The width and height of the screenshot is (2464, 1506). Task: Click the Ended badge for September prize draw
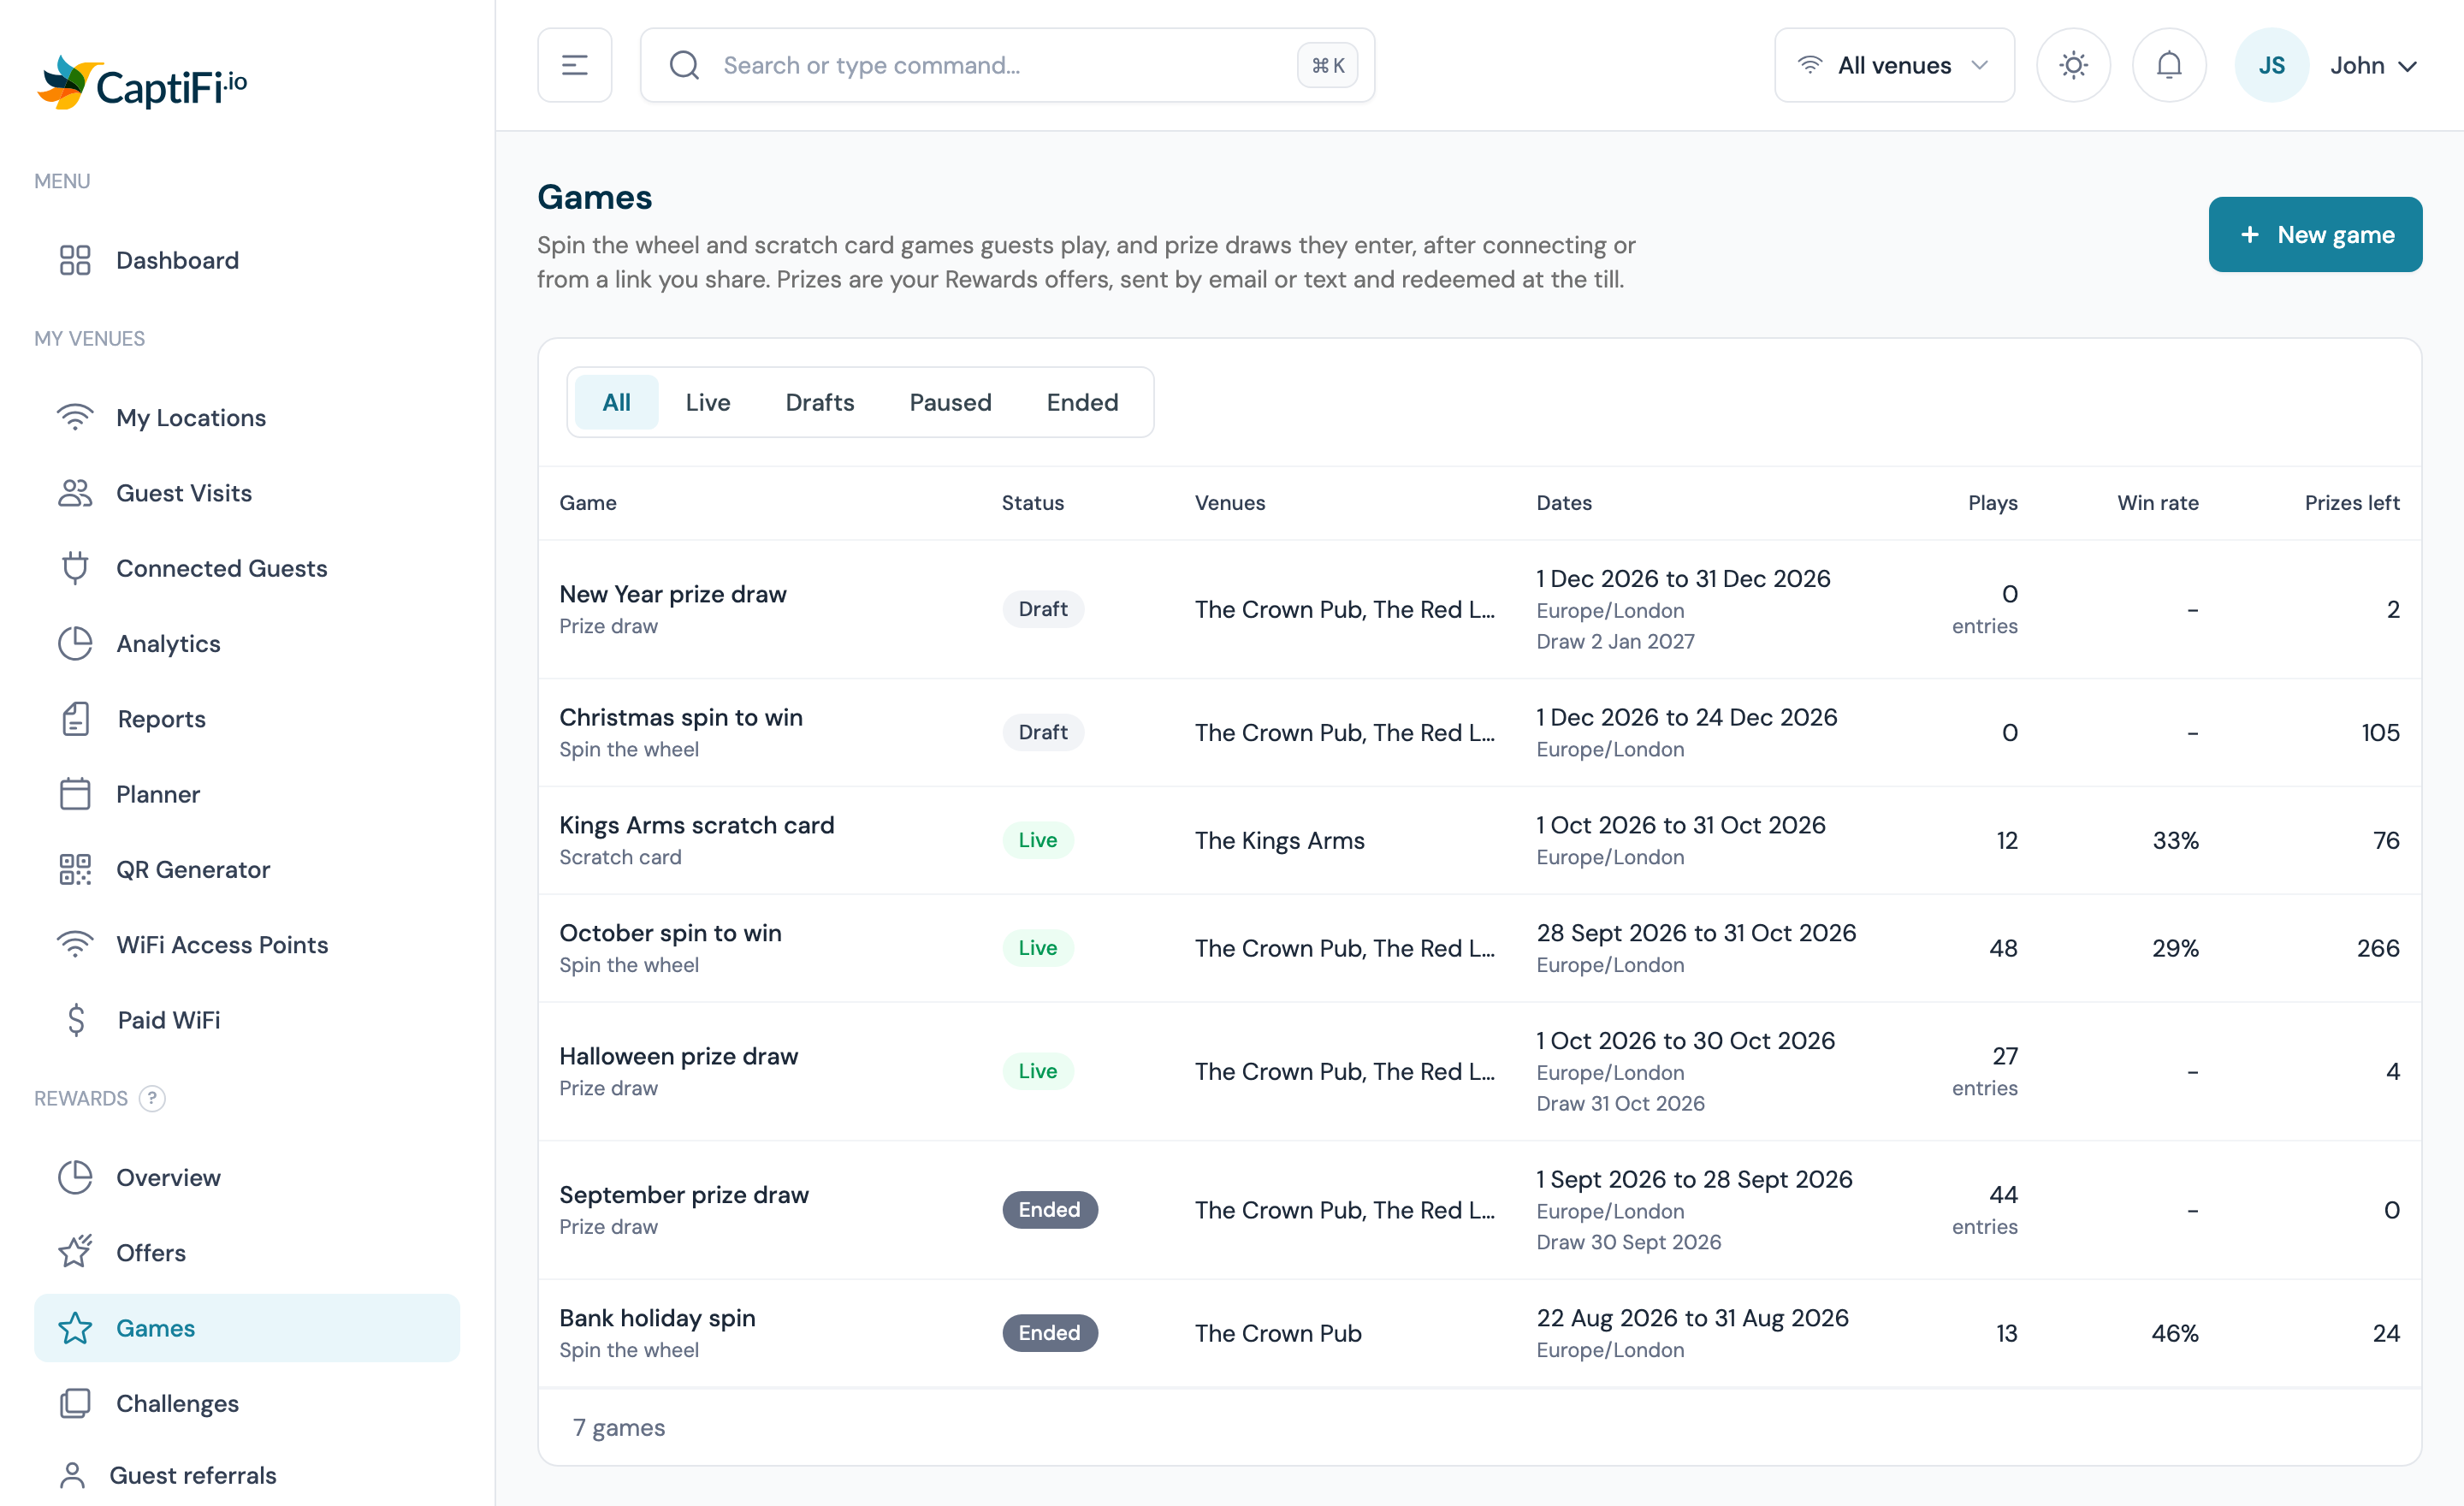click(x=1050, y=1210)
